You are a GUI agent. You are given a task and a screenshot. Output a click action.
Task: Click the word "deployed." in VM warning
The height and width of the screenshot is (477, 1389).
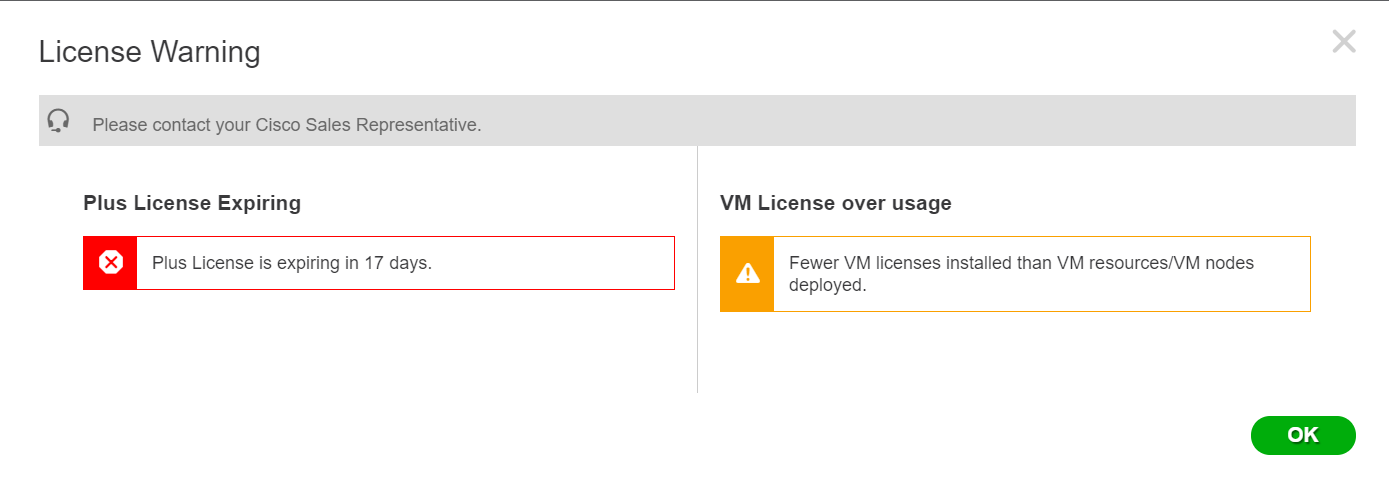click(827, 285)
